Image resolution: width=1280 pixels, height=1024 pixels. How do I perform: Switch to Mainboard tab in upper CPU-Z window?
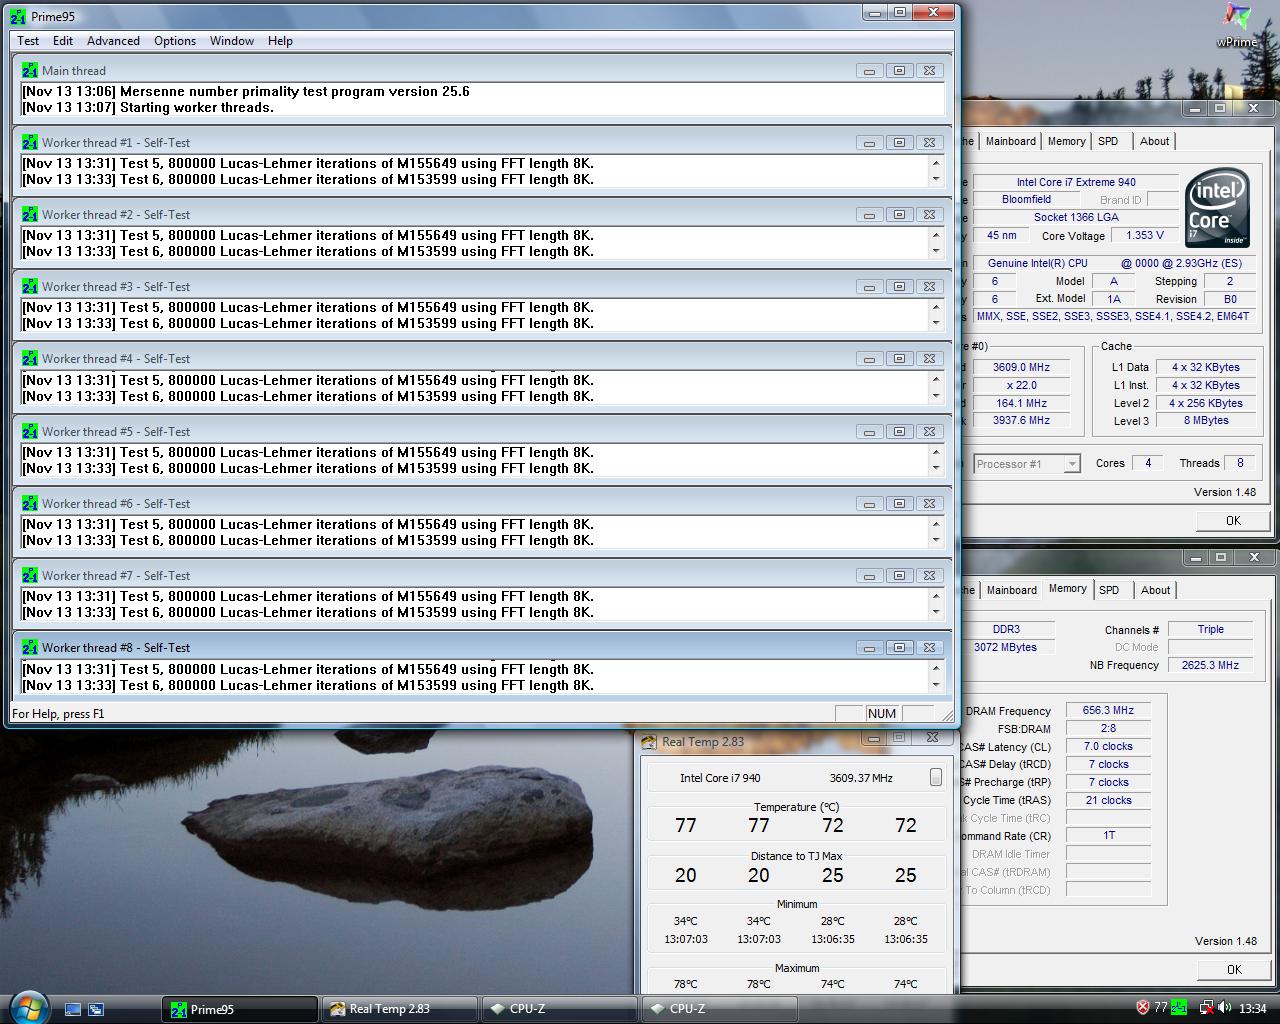tap(1011, 141)
